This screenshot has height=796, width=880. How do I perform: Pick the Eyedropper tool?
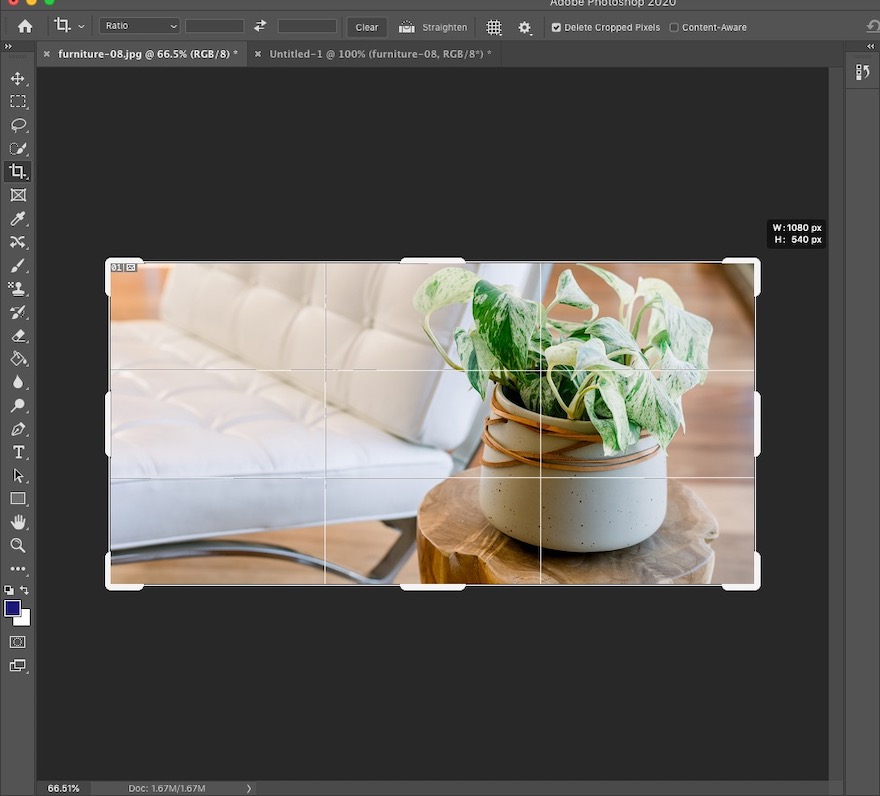[x=18, y=219]
